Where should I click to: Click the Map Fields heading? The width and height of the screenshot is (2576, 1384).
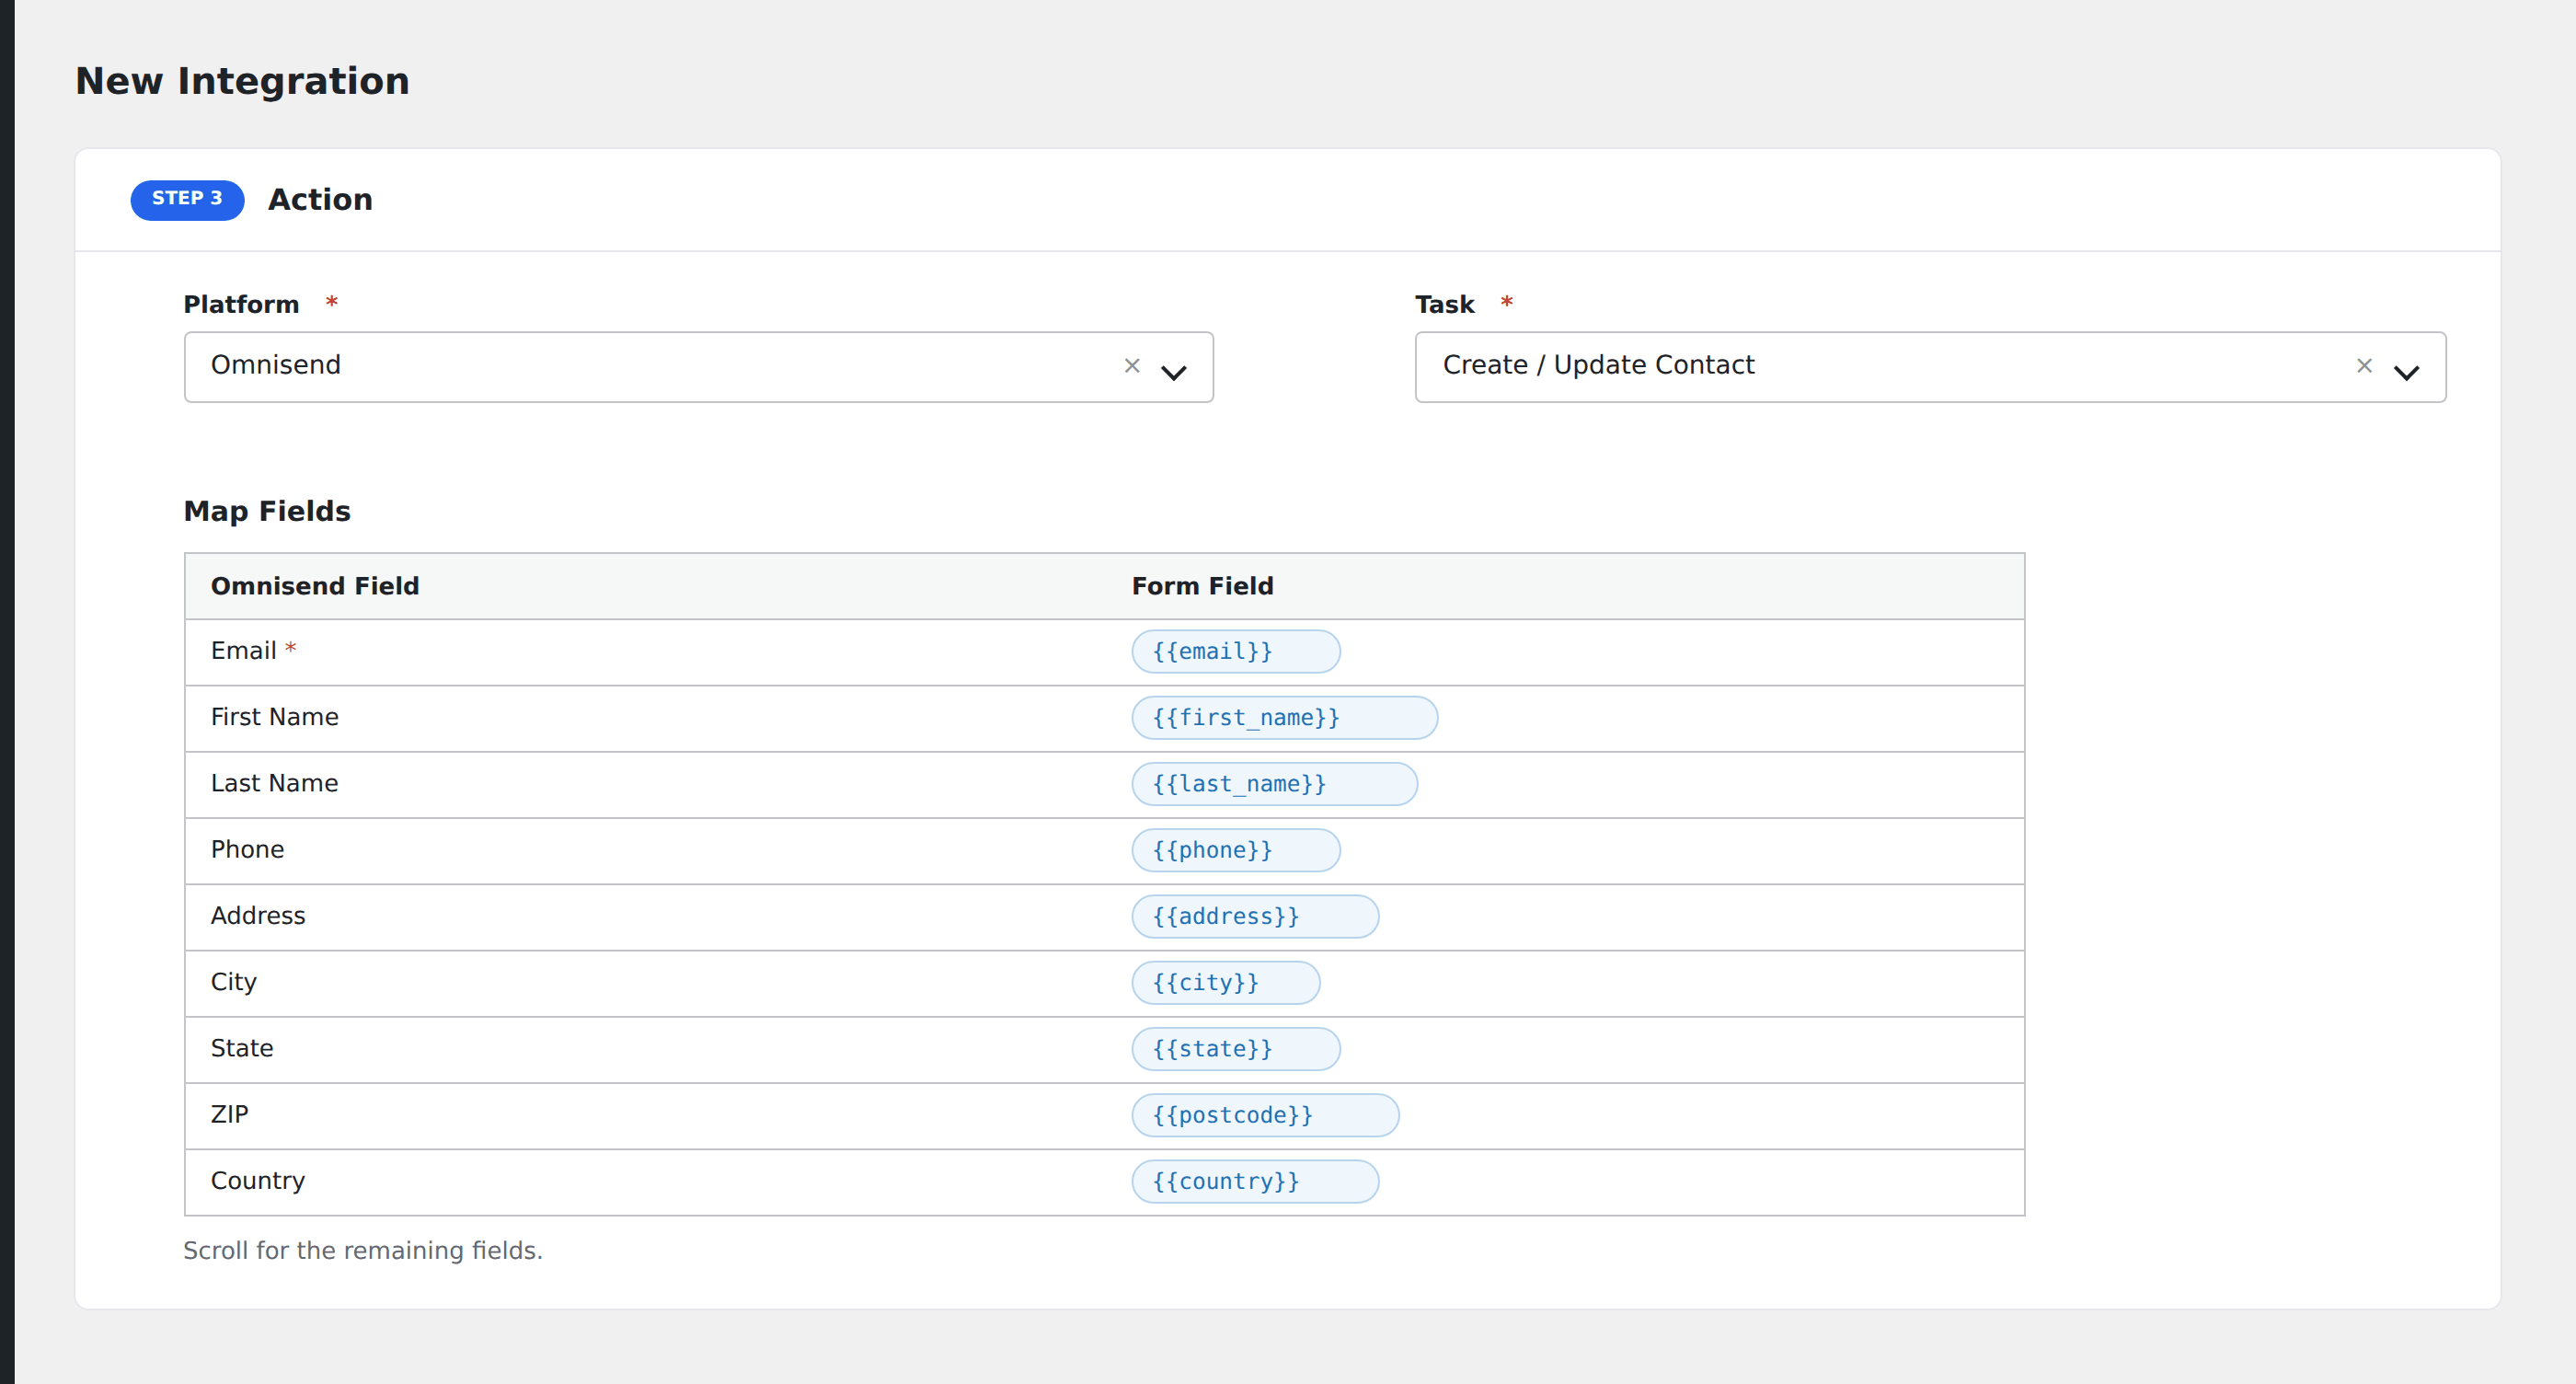pyautogui.click(x=267, y=511)
